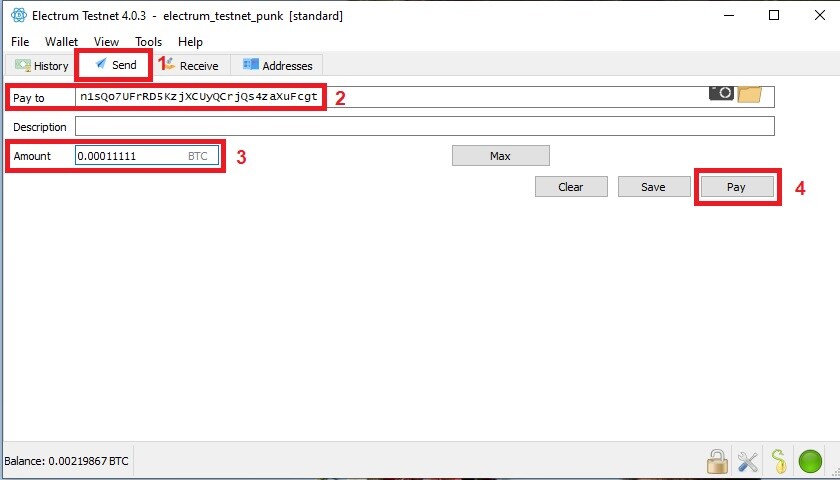Open the Wallet menu
Screen dimensions: 840x480
point(61,42)
